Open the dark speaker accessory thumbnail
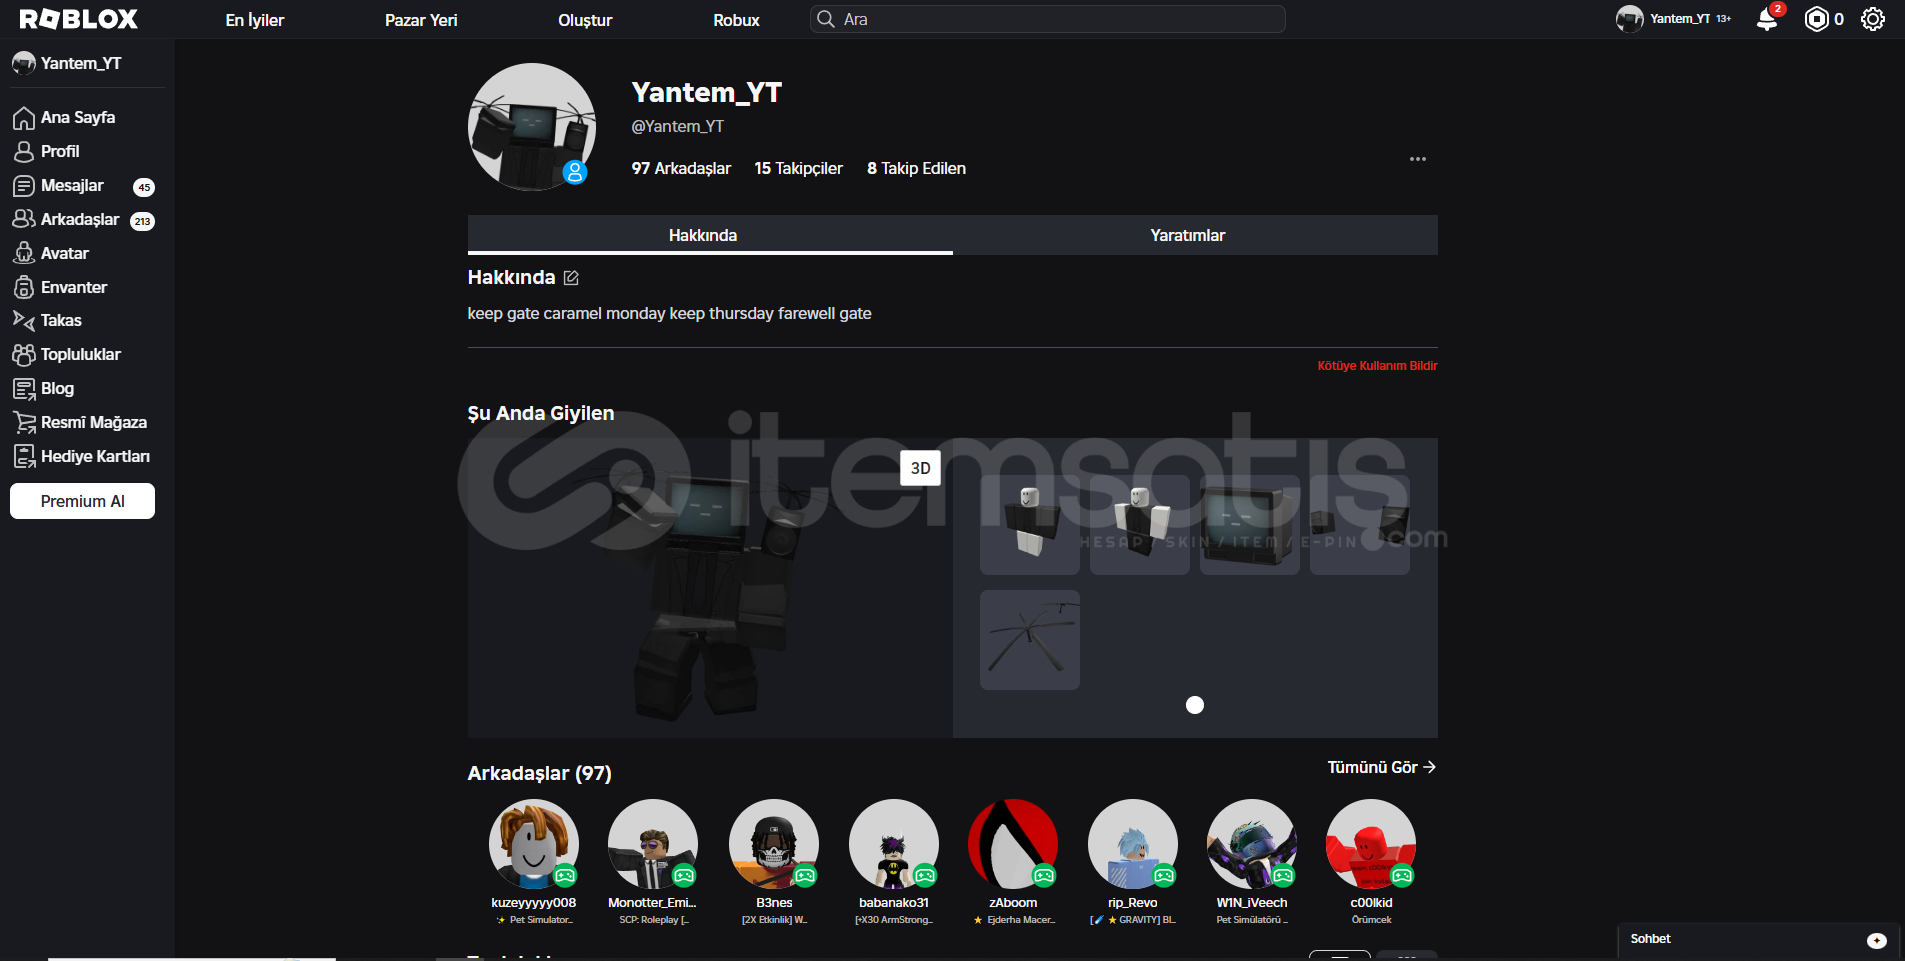 (1360, 525)
